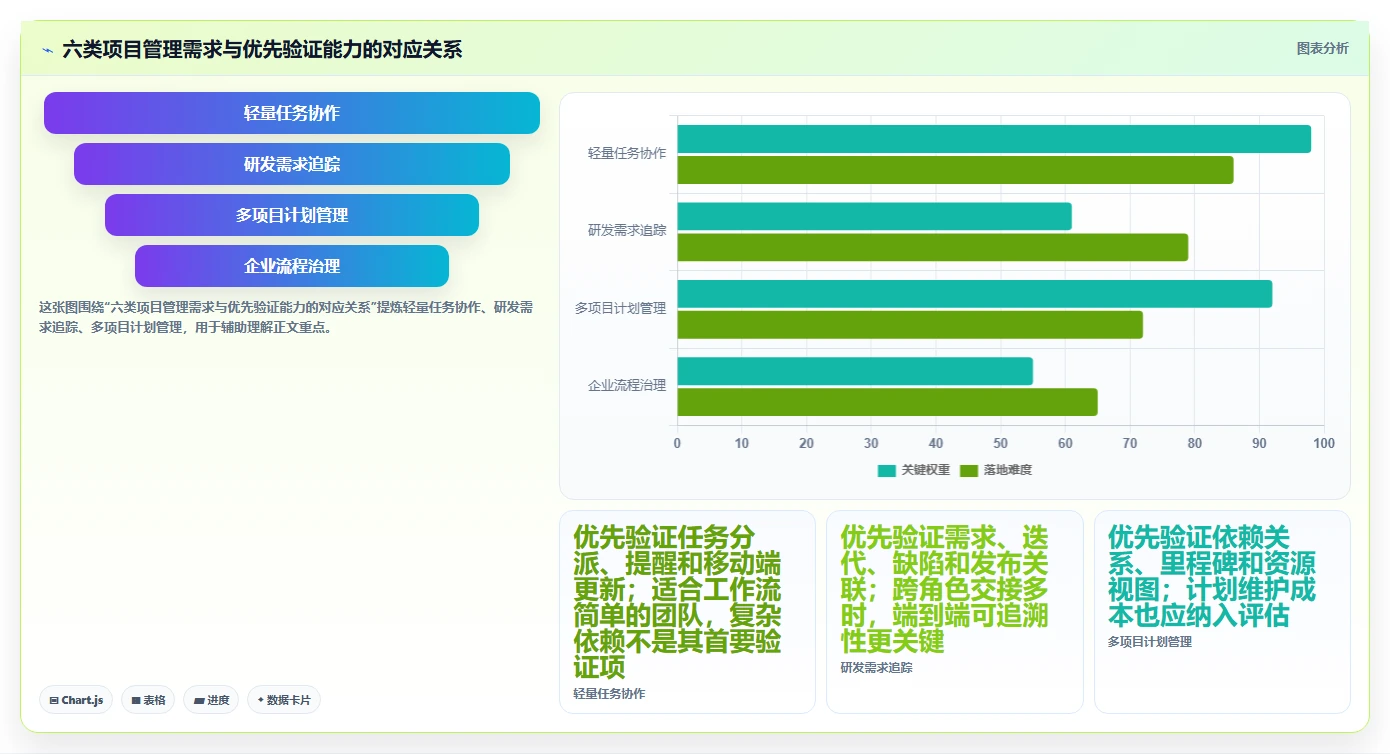Click the teal 关键权重 bar for 轻量任务协作

(x=994, y=139)
